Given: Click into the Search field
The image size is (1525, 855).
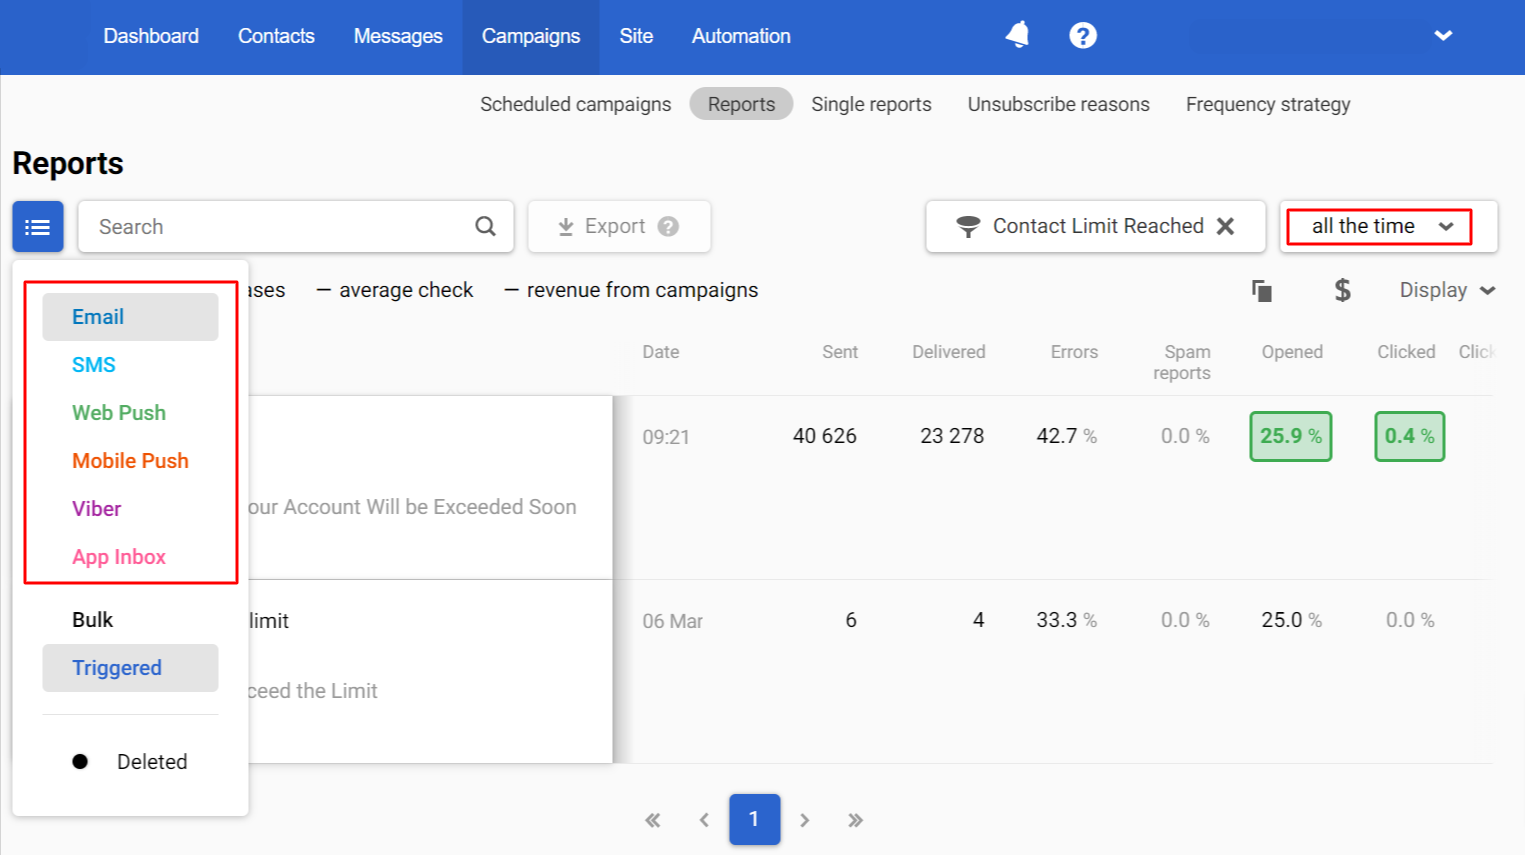Looking at the screenshot, I should click(296, 227).
